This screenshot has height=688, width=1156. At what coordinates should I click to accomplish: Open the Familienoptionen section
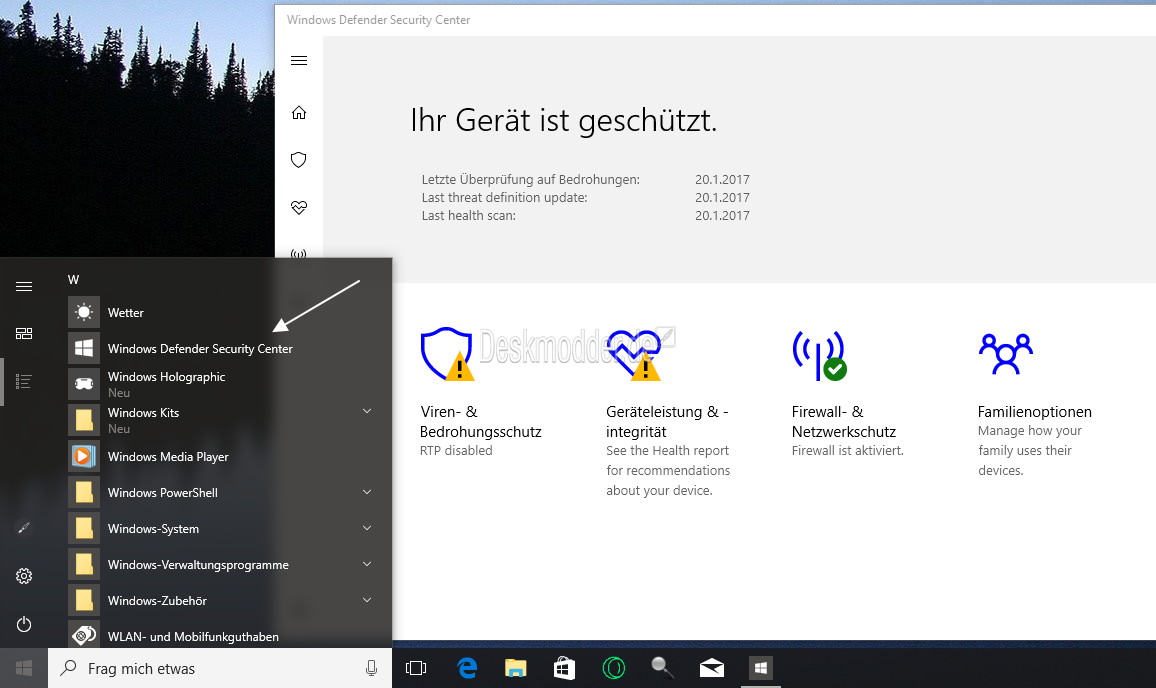click(1034, 411)
